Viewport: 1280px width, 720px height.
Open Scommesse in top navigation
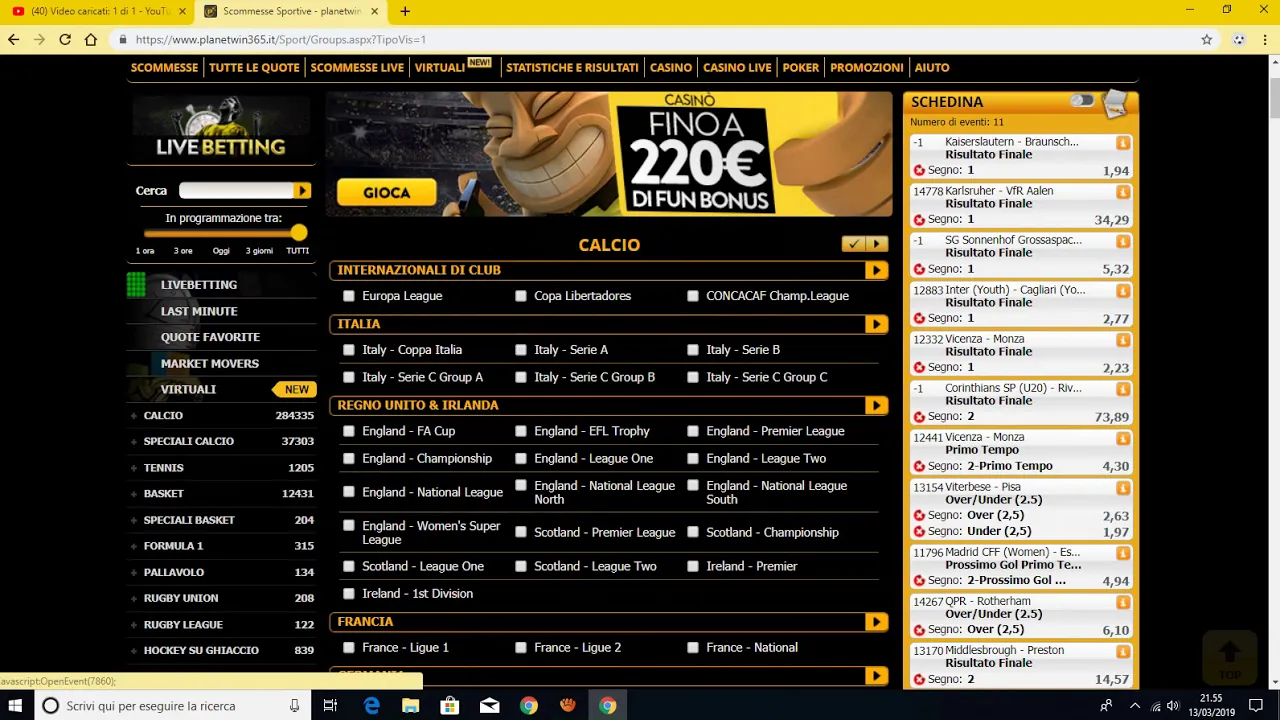tap(164, 67)
